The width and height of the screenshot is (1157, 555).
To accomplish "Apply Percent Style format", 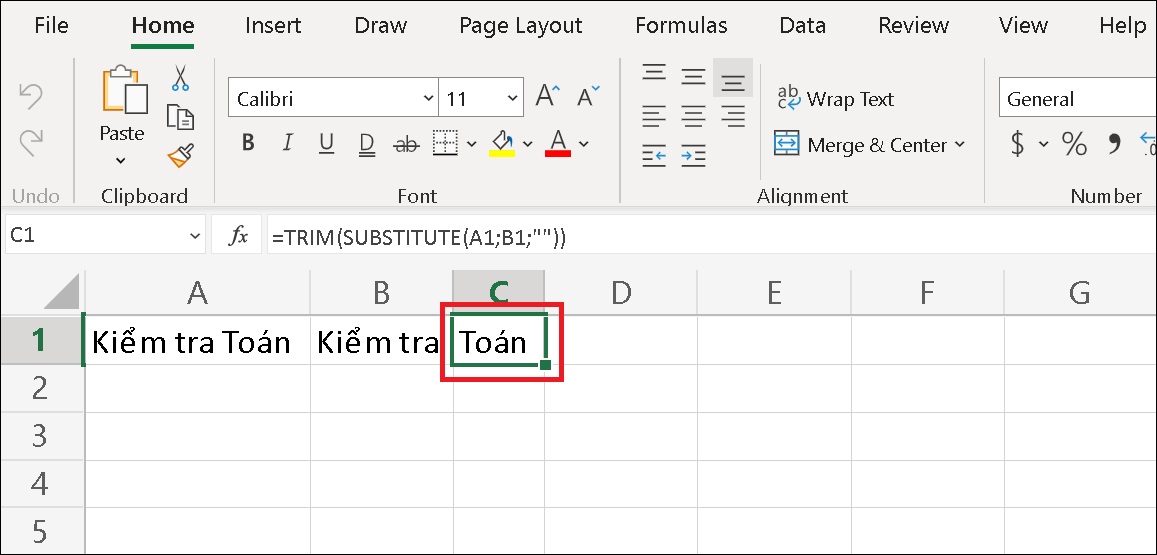I will click(1074, 144).
